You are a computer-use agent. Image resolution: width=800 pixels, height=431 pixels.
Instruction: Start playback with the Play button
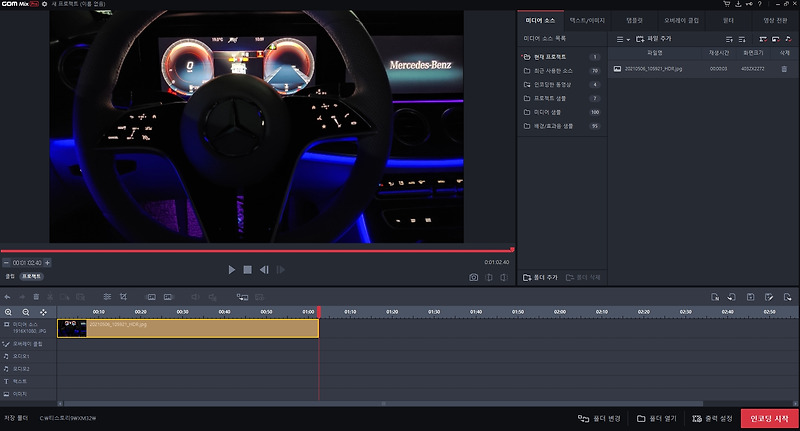pos(232,270)
